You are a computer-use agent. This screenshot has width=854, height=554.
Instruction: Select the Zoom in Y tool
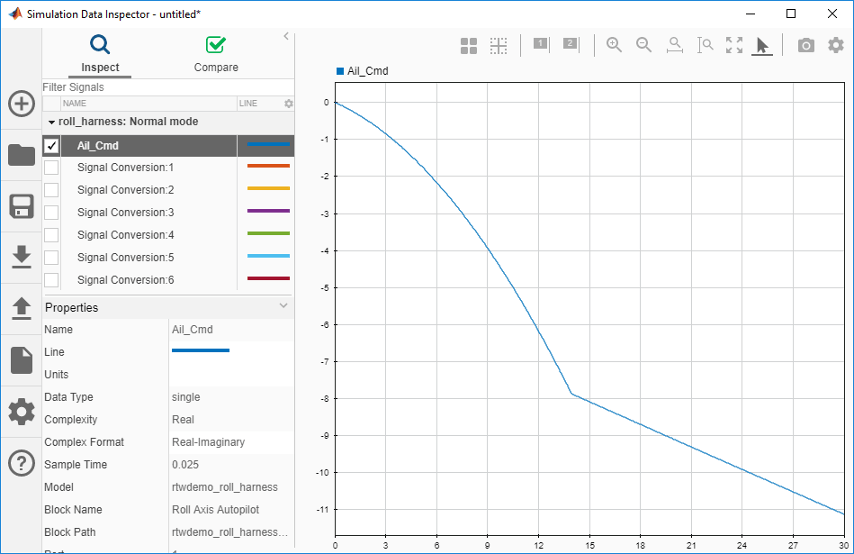(x=705, y=45)
